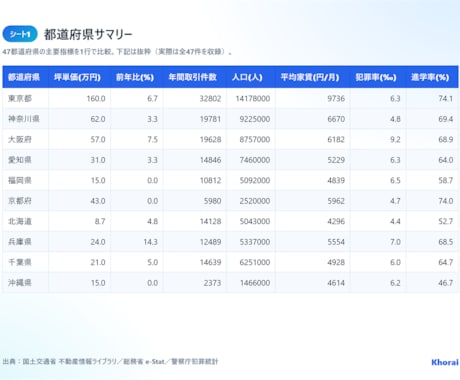Click 千葉県's transactions value 14639

[210, 262]
